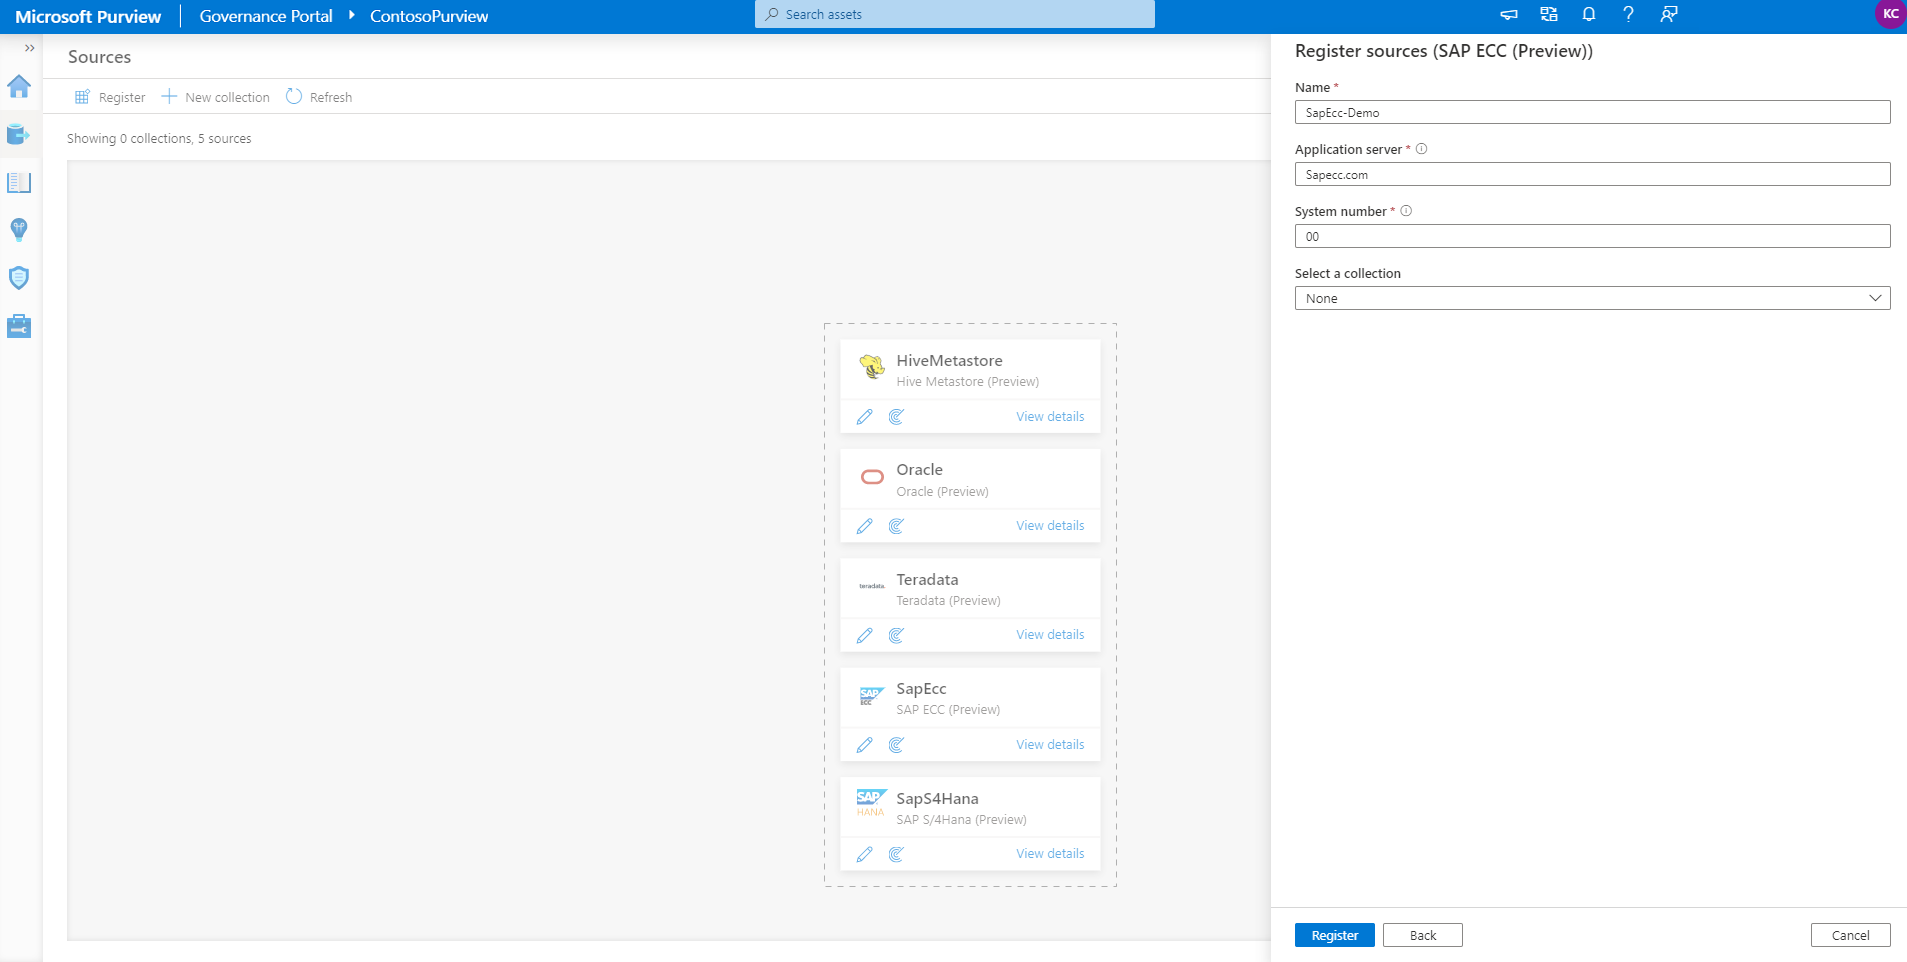Show System number info tooltip icon
Image resolution: width=1907 pixels, height=962 pixels.
pyautogui.click(x=1406, y=211)
